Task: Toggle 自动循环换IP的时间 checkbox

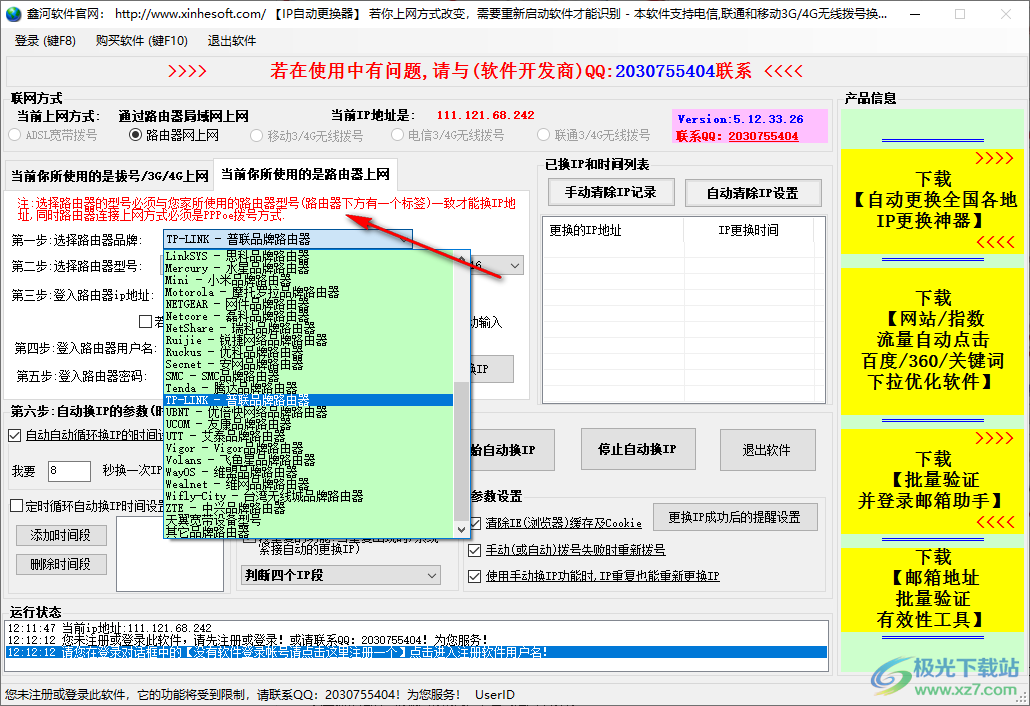Action: click(x=14, y=435)
